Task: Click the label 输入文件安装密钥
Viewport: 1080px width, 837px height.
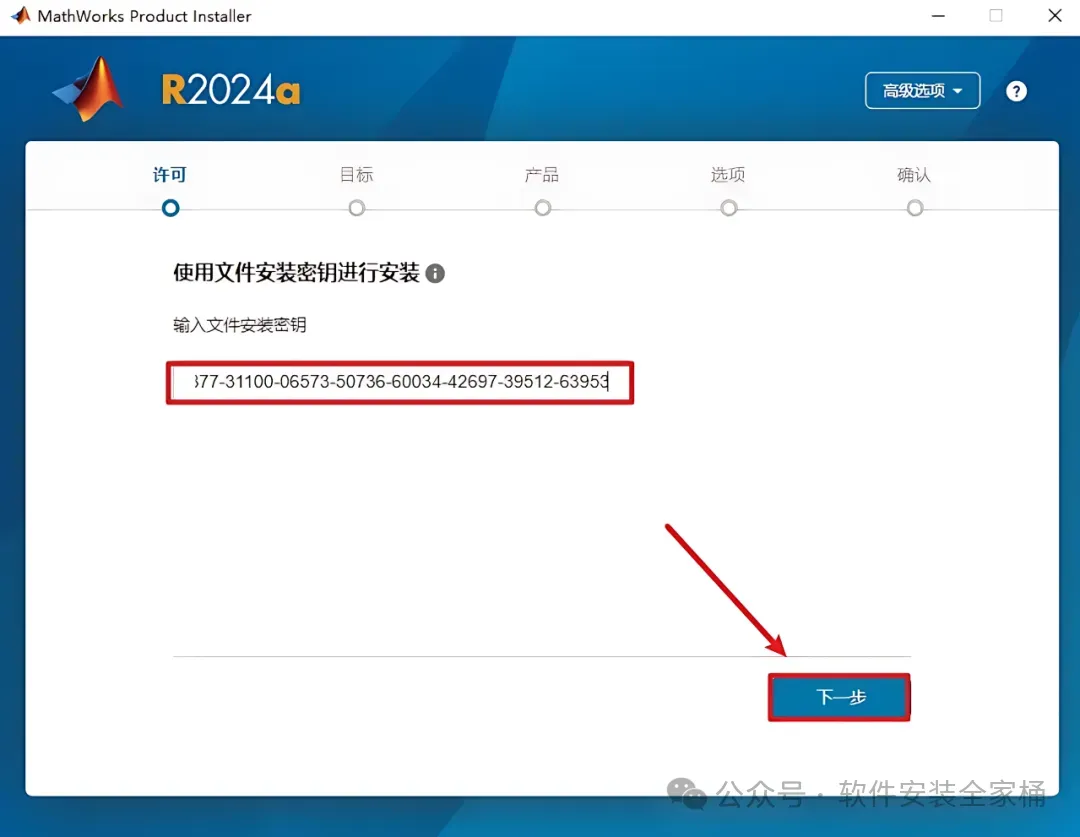Action: [x=240, y=325]
